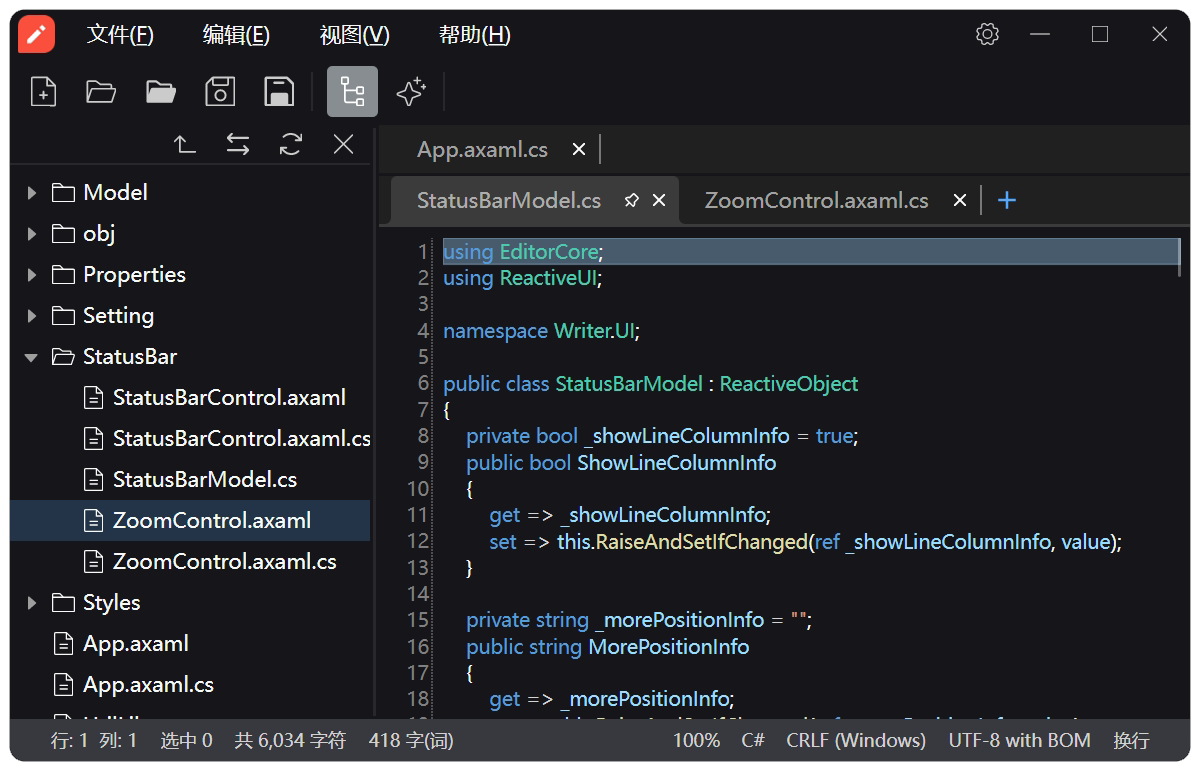
Task: Place cursor on 'using ReactiveUI;' line
Action: coord(523,278)
